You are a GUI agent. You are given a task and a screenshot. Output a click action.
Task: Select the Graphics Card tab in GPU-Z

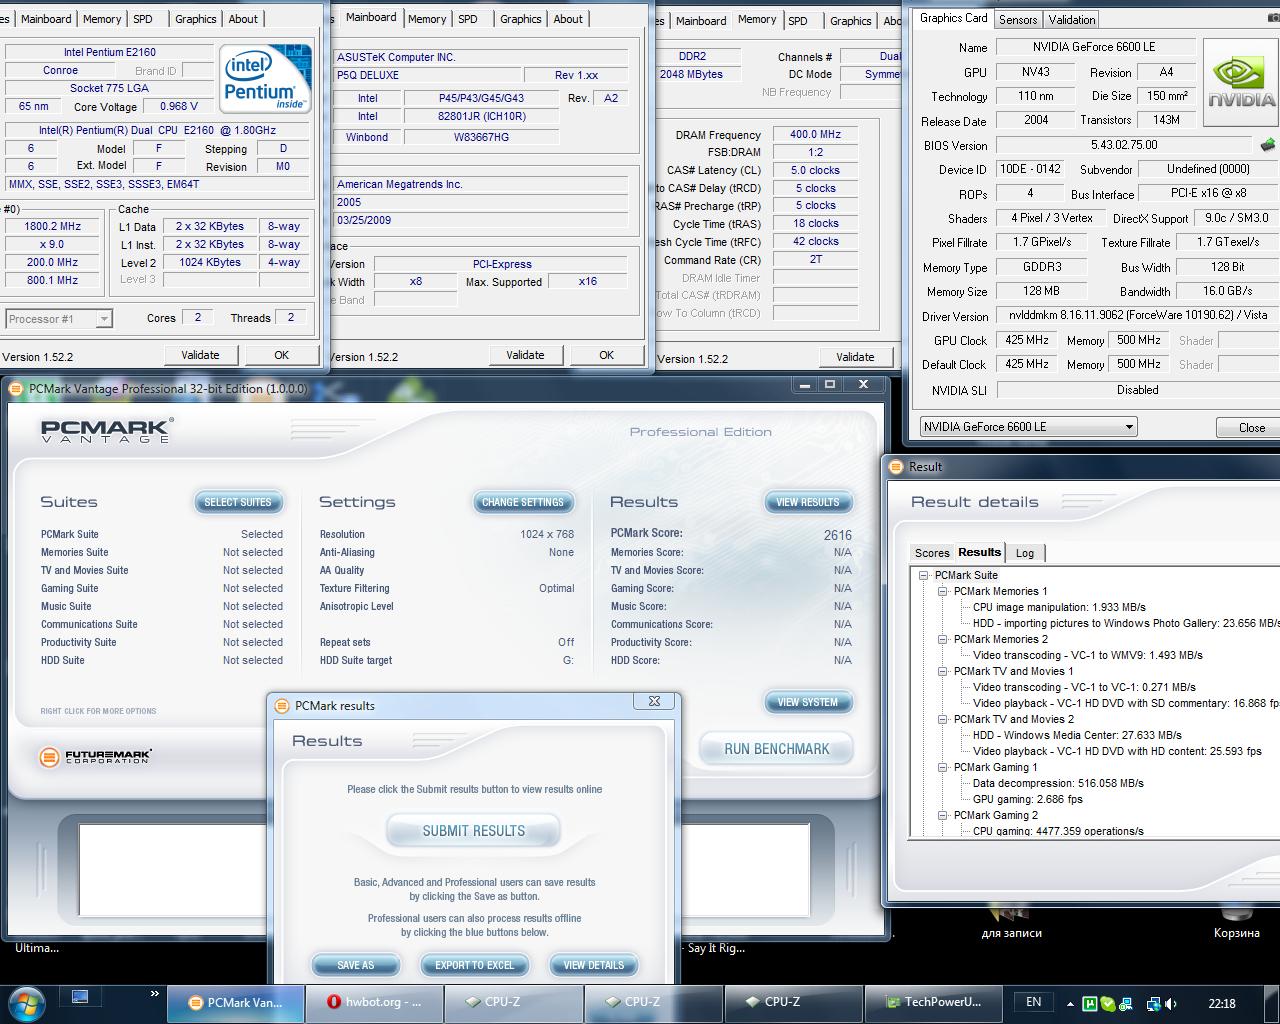point(953,18)
